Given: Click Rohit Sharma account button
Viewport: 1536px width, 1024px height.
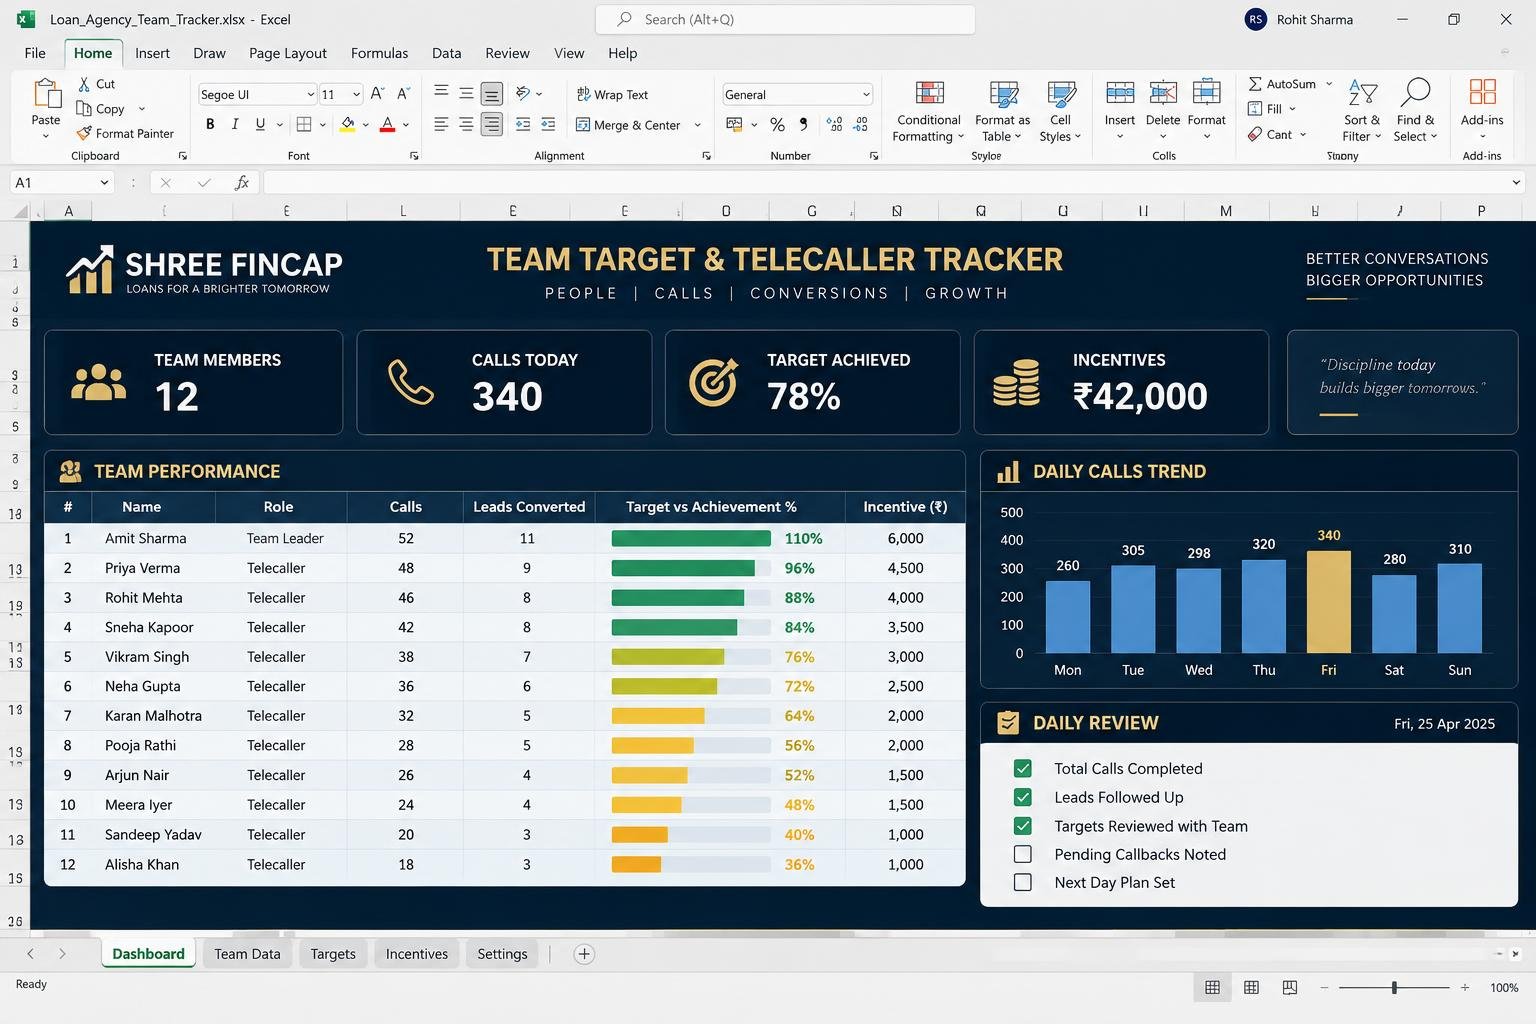Looking at the screenshot, I should (x=1299, y=19).
